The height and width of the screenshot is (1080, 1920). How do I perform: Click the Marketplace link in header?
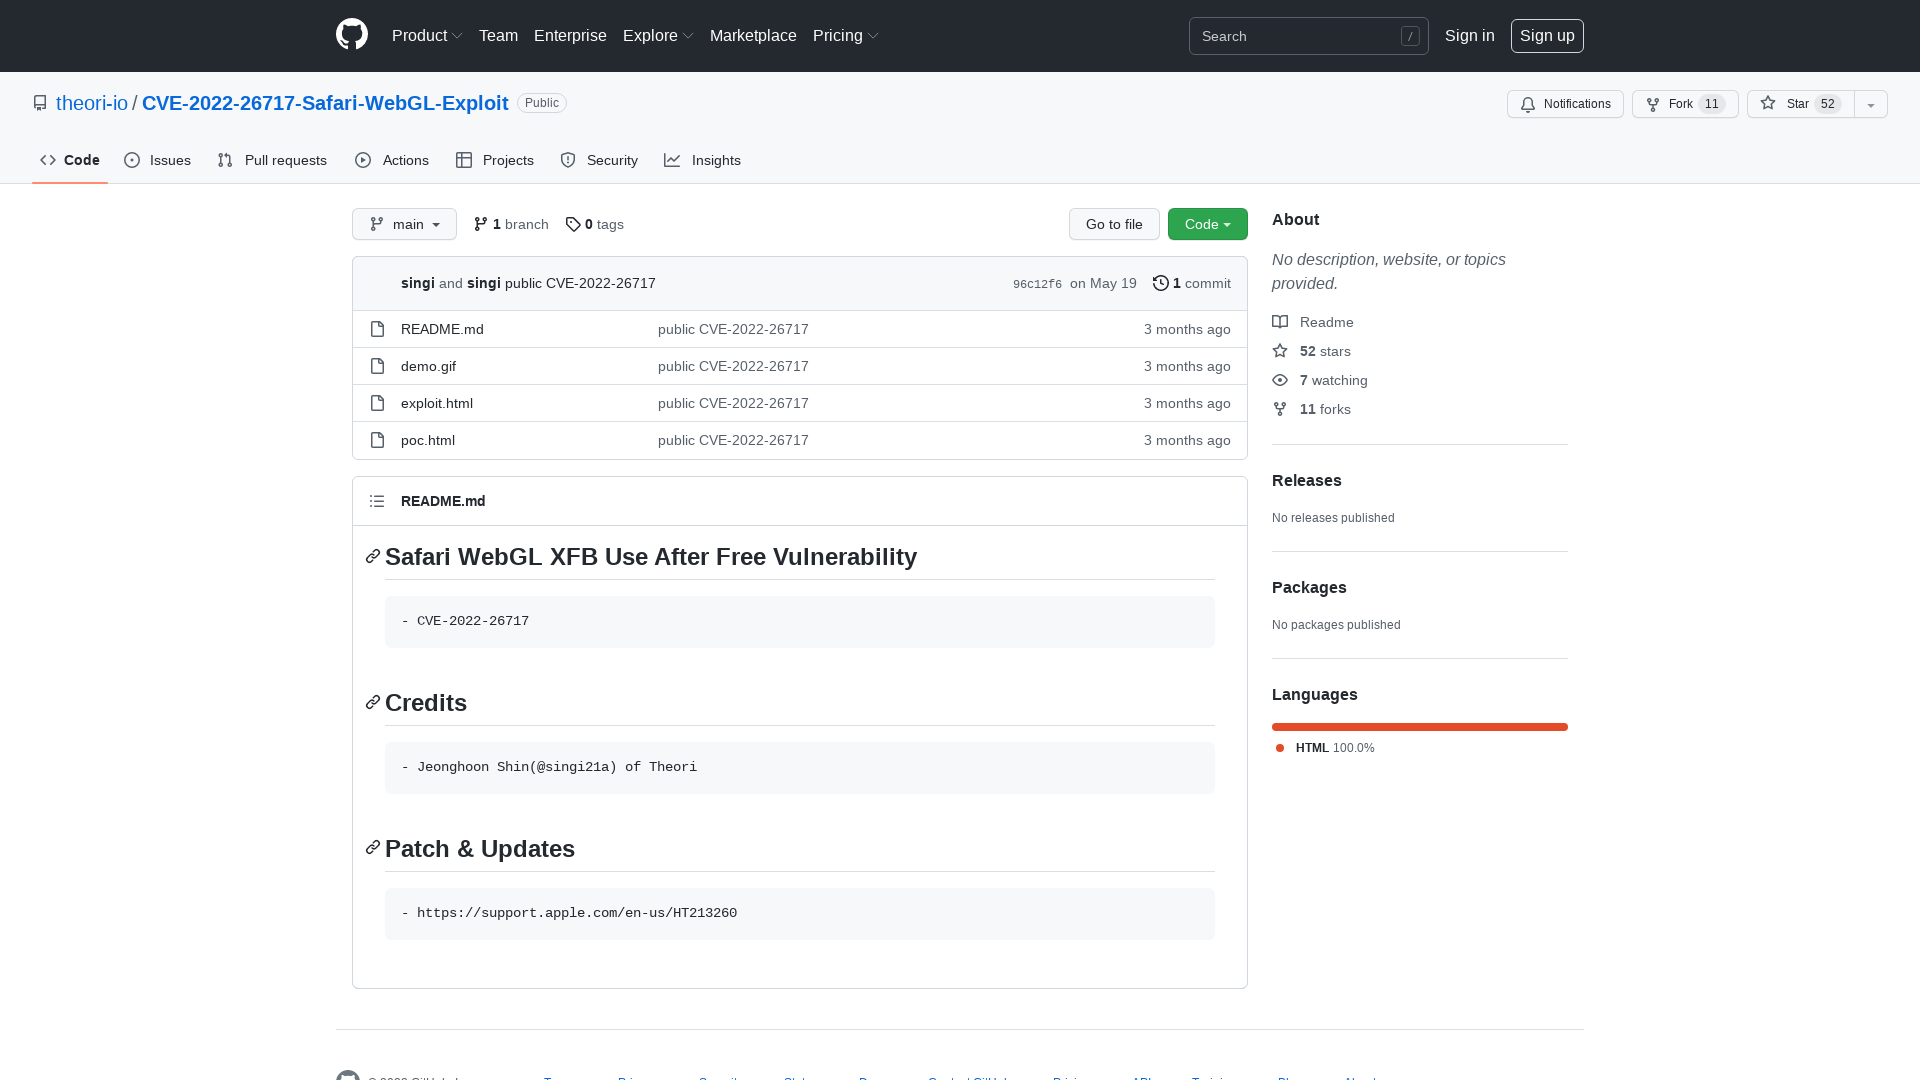click(753, 36)
